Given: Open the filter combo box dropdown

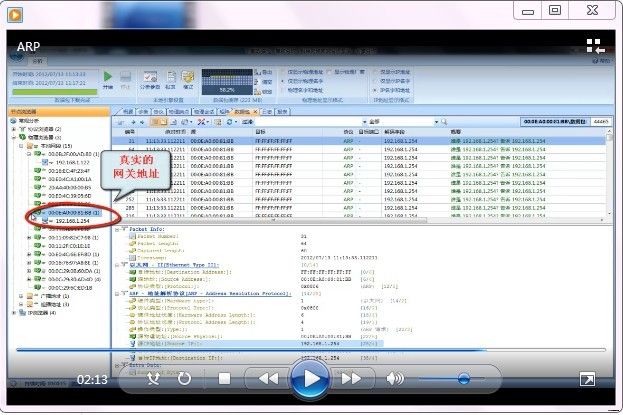Looking at the screenshot, I should click(x=364, y=122).
